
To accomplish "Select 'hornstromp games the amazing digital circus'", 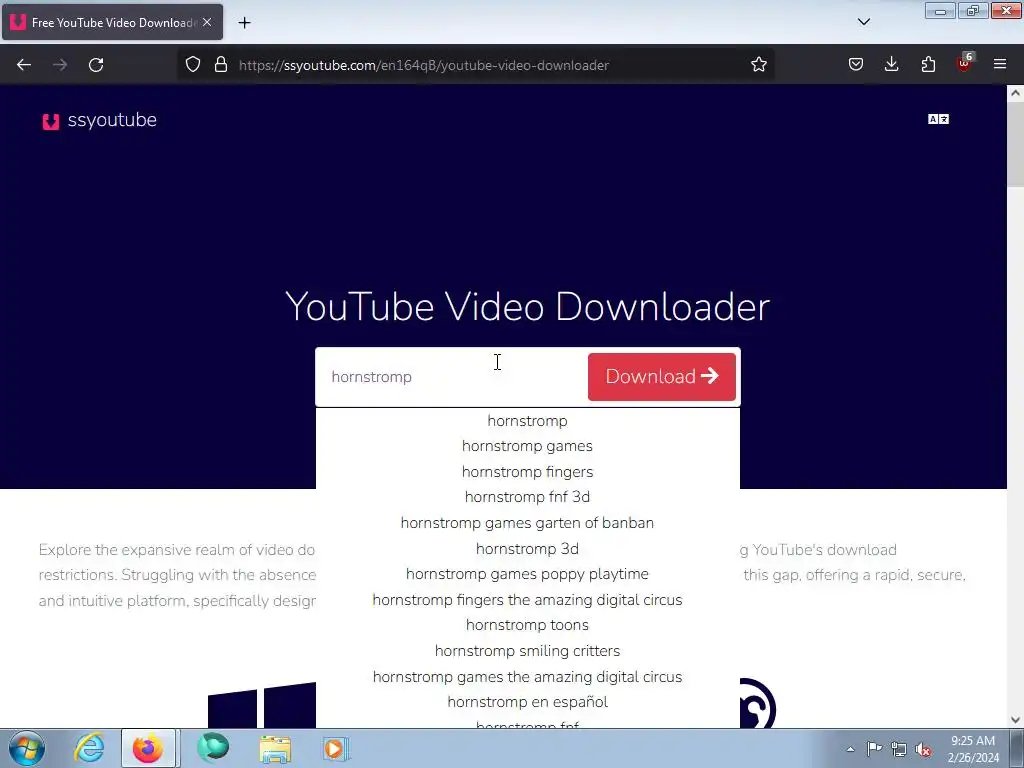I will [528, 677].
